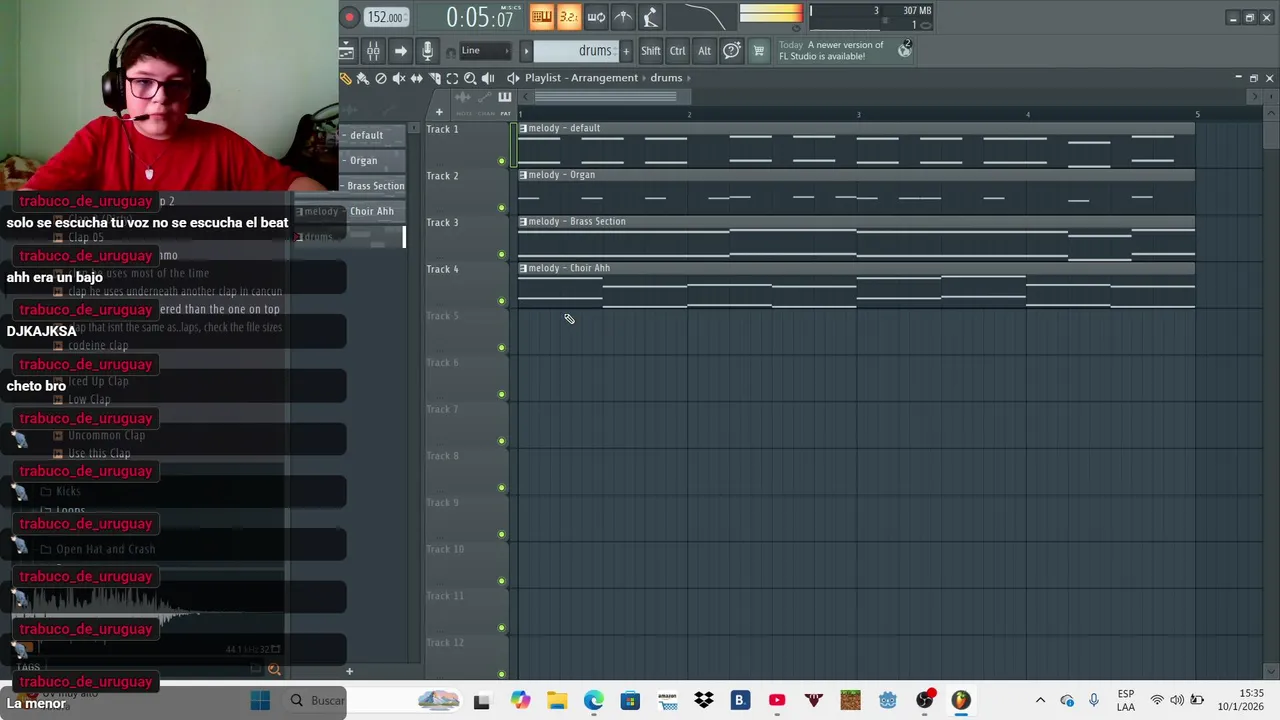
Task: Open the mixer icon
Action: [373, 51]
